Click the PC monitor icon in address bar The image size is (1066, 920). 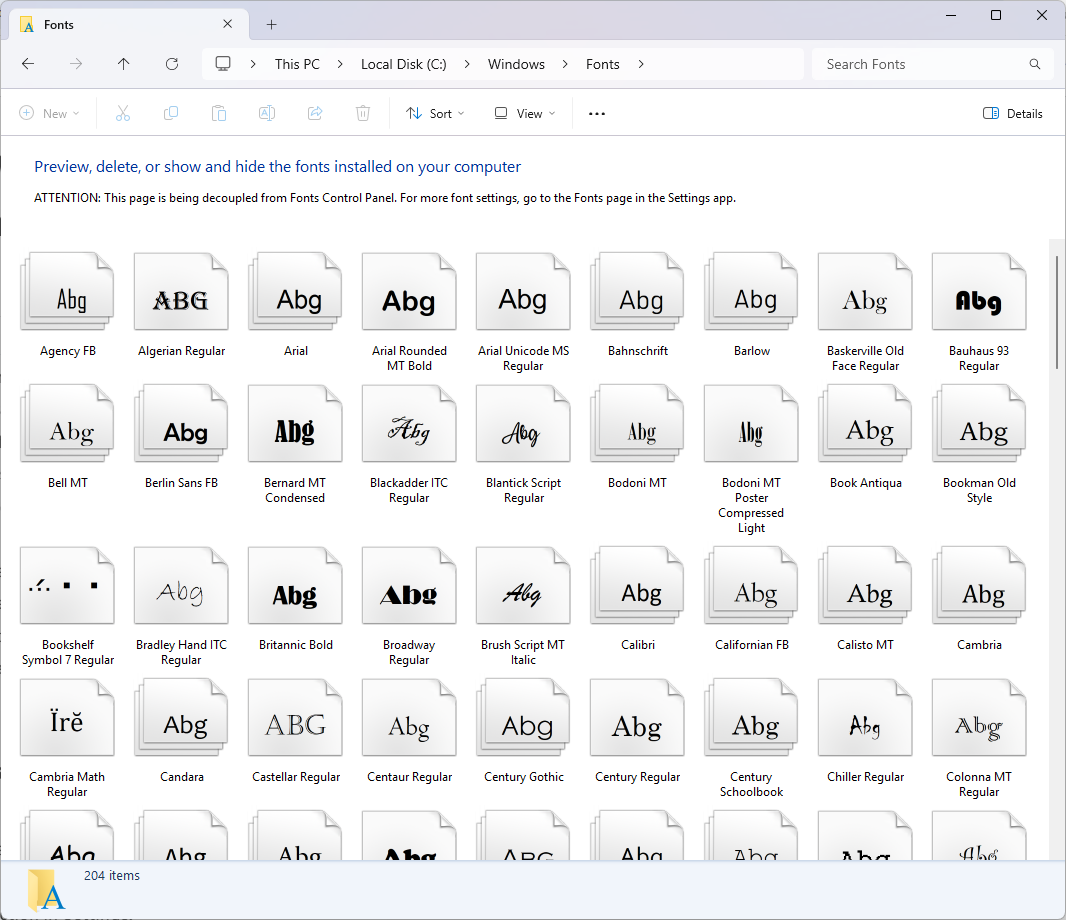click(x=223, y=64)
